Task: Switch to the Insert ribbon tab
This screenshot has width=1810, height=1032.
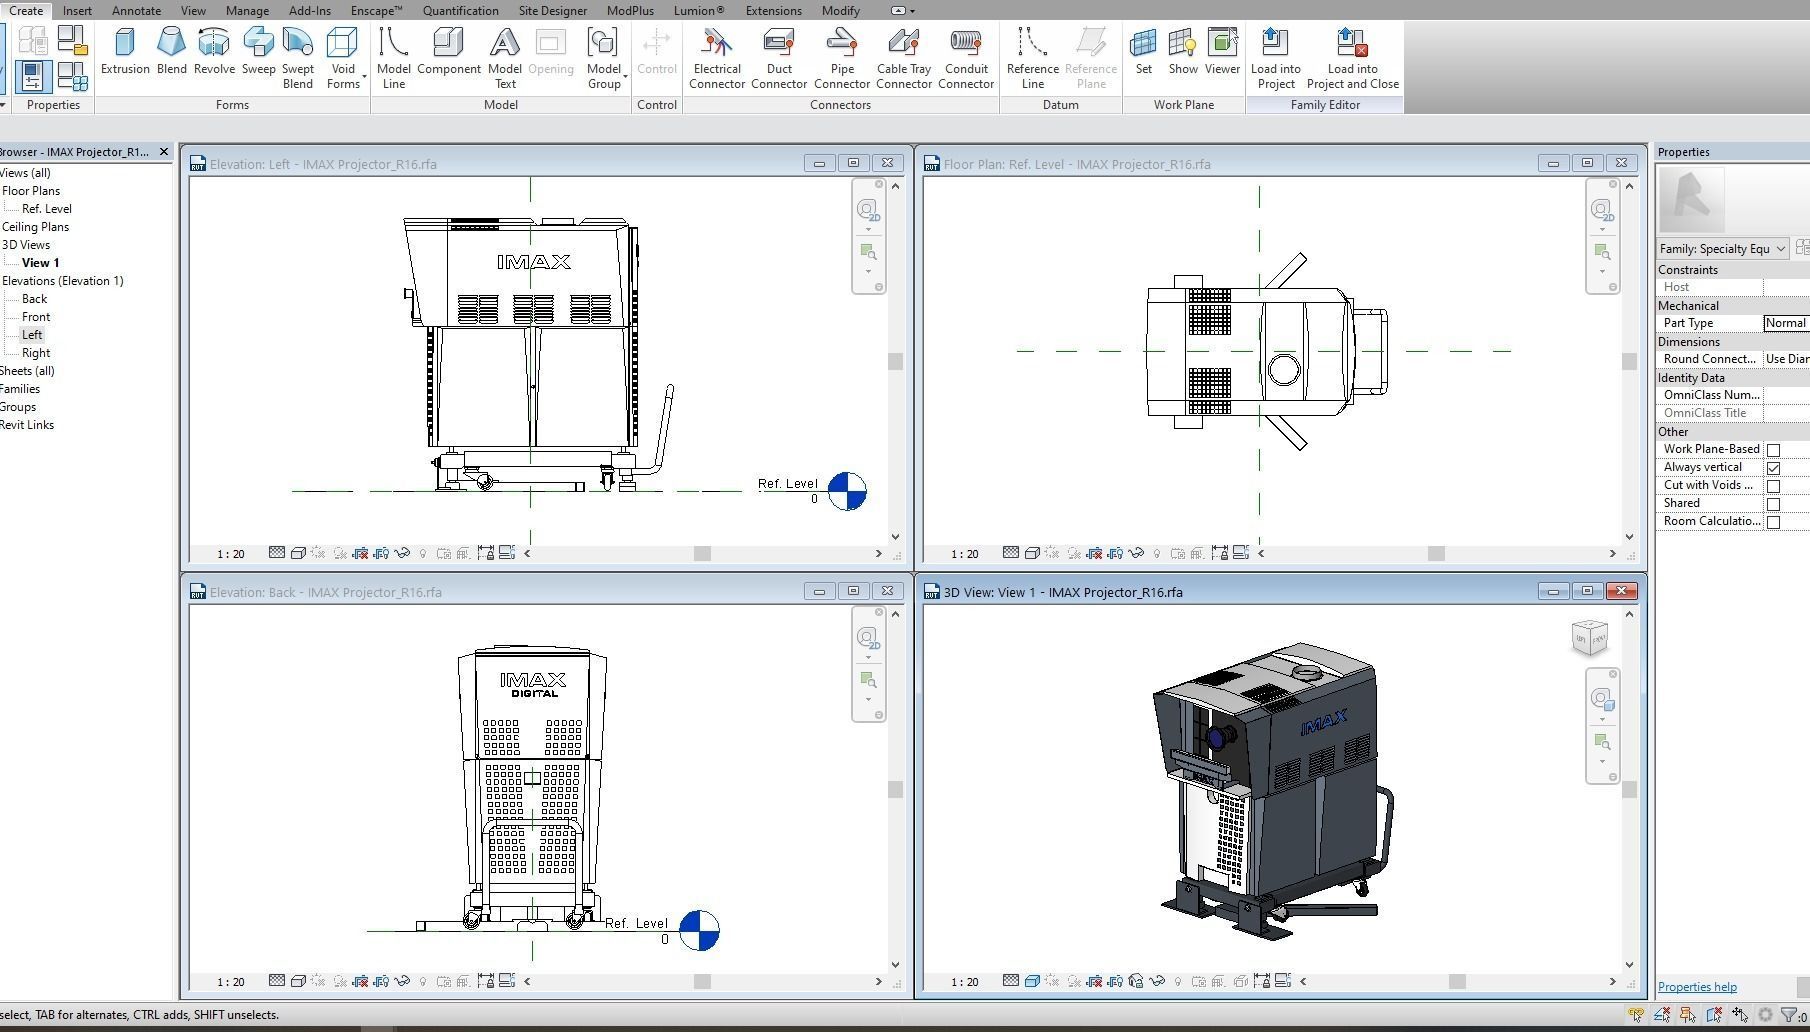Action: 77,11
